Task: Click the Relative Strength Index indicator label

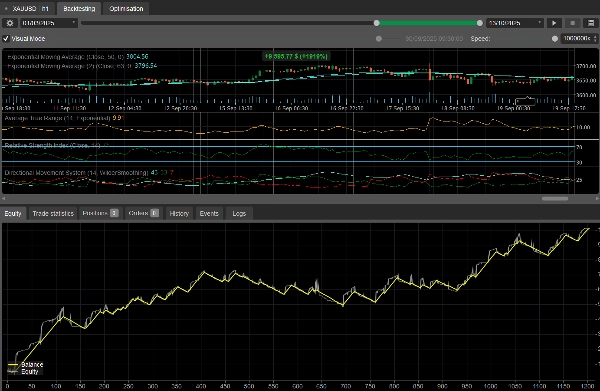Action: [x=52, y=145]
